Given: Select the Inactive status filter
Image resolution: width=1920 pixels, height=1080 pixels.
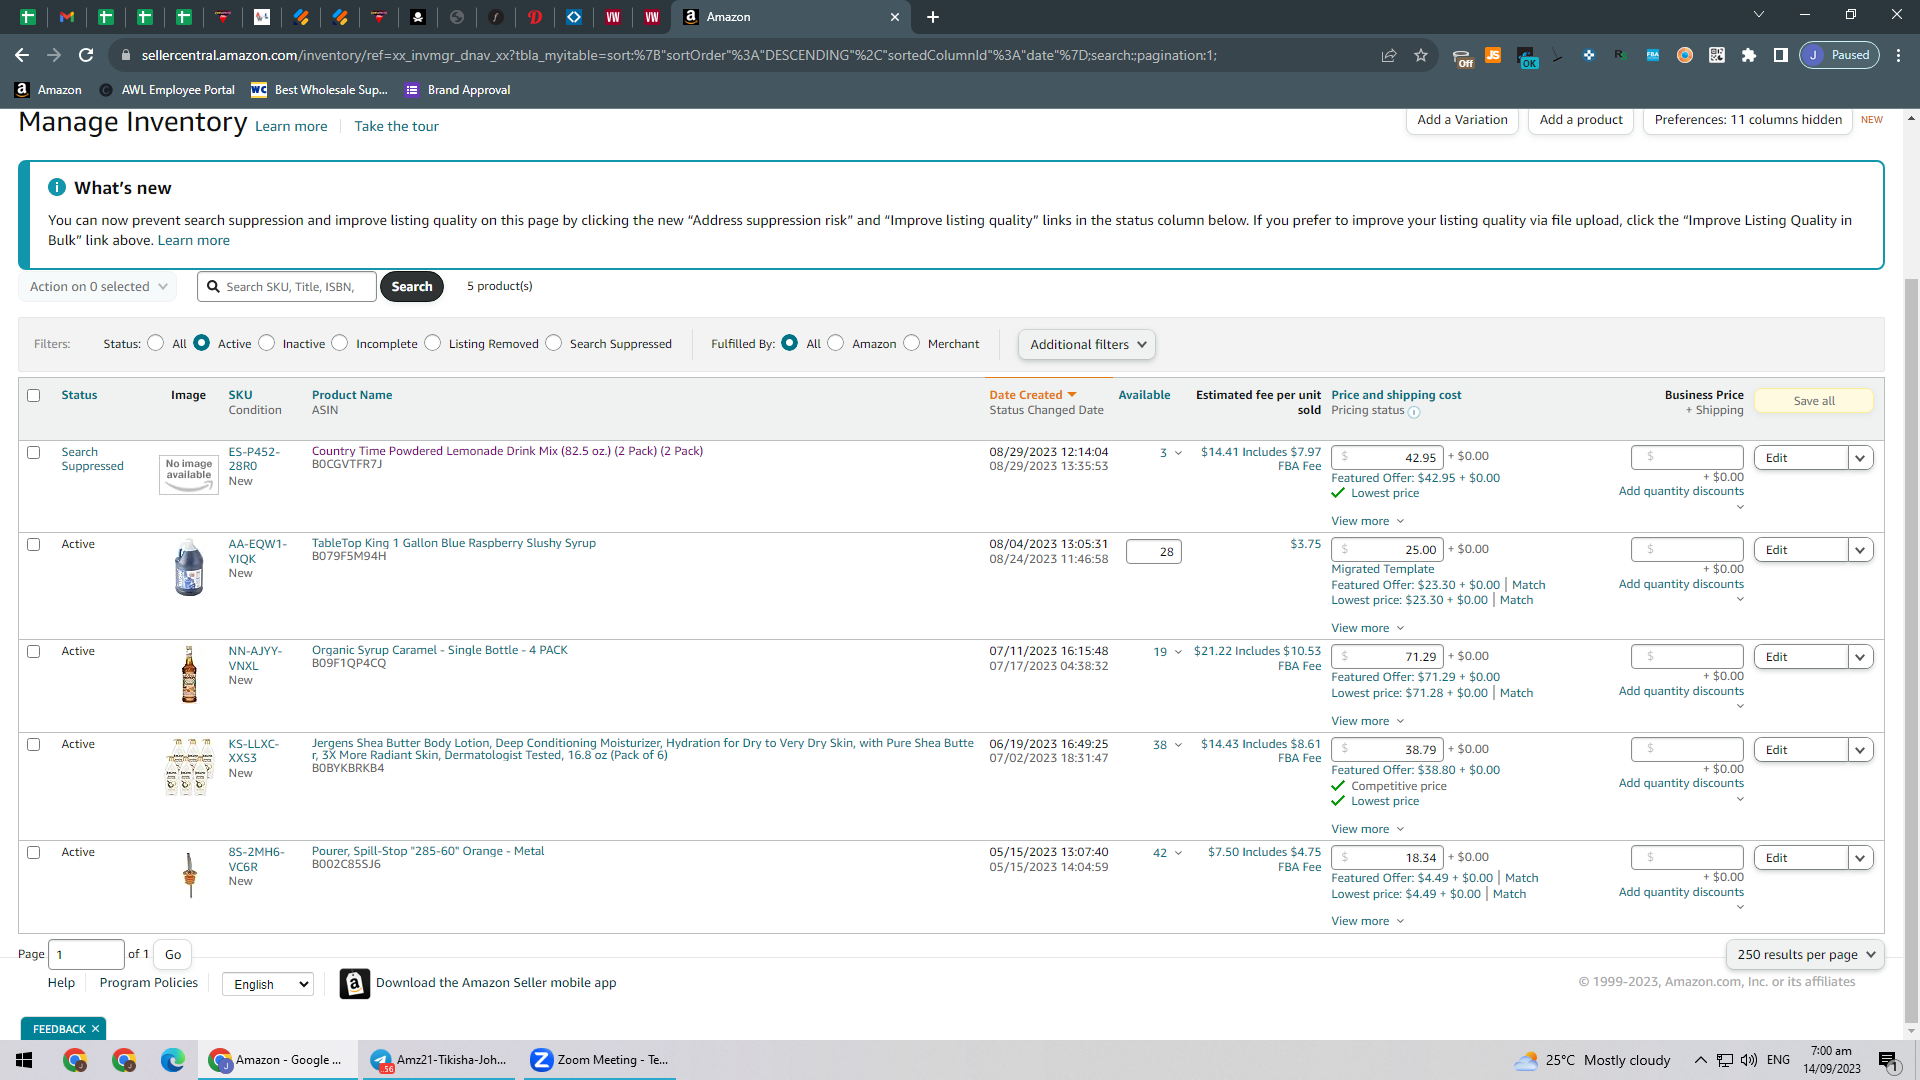Looking at the screenshot, I should [x=266, y=343].
